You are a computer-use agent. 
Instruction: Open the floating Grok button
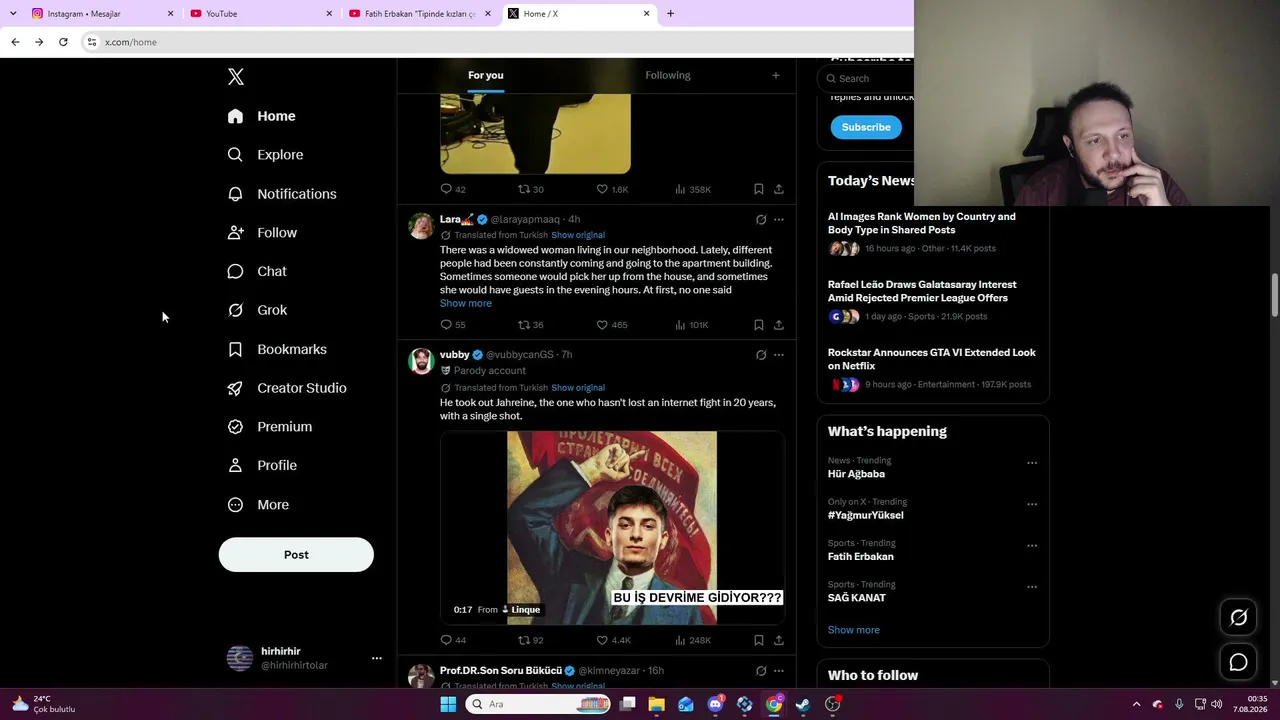(x=1238, y=618)
